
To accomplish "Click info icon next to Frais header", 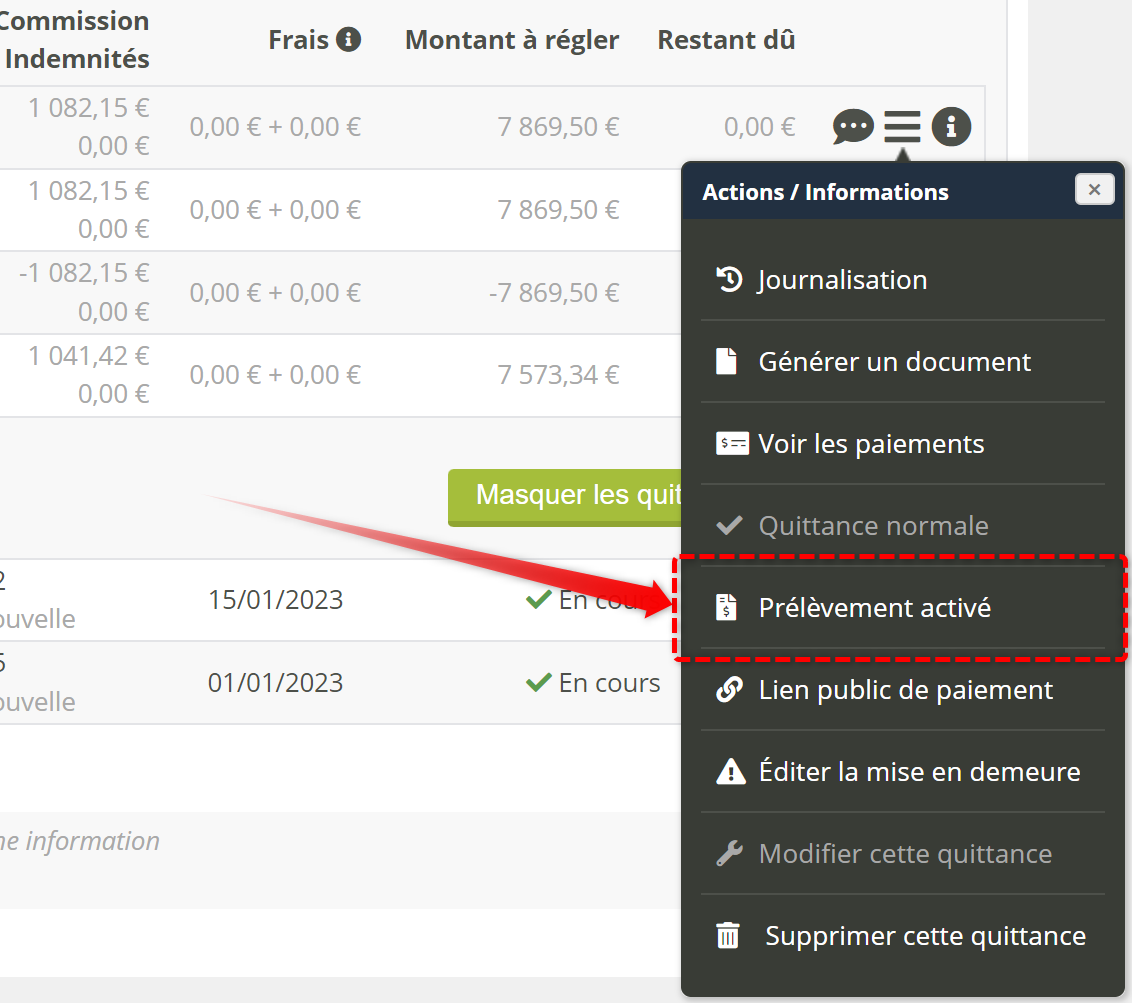I will click(x=348, y=40).
